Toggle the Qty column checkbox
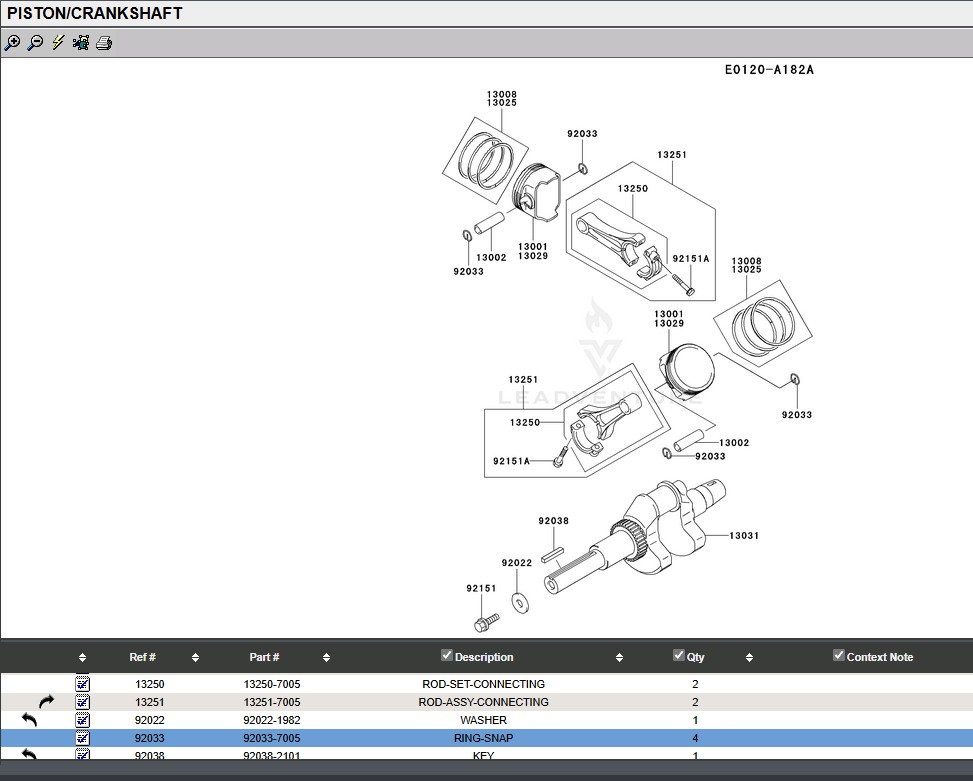This screenshot has height=781, width=973. coord(679,656)
